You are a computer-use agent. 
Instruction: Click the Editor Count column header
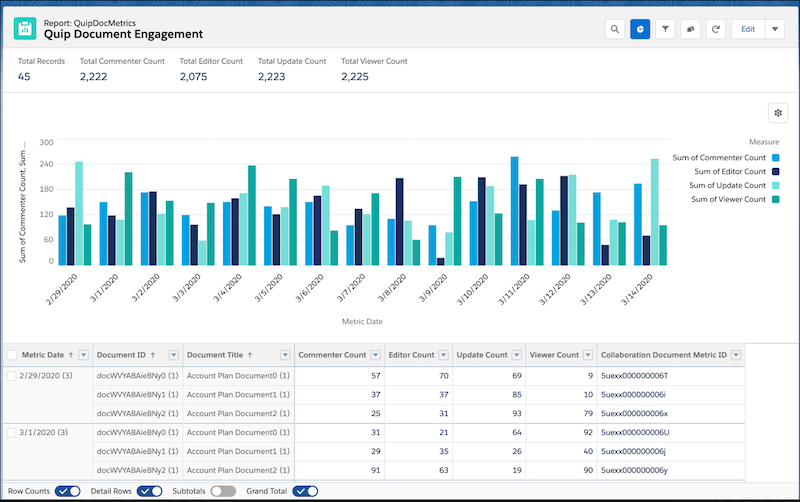411,355
